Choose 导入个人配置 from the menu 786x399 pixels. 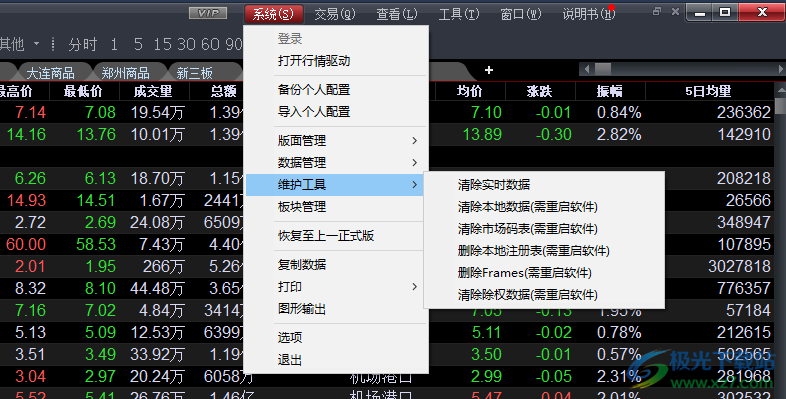click(335, 112)
